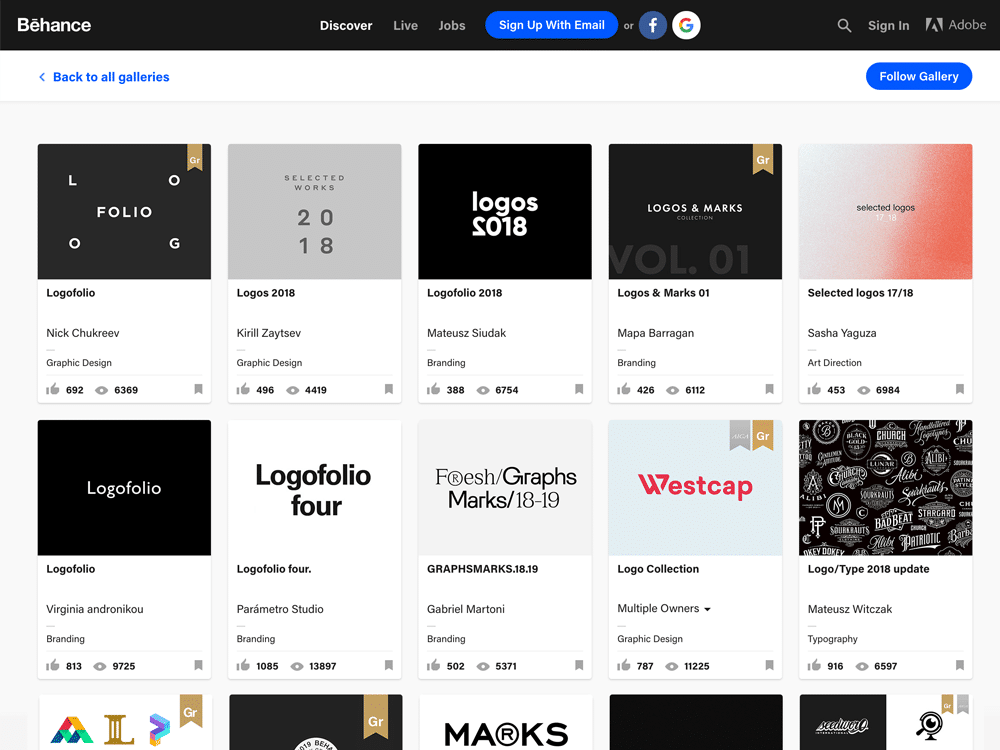Click the views eye icon on Logo/Type 2018 update
This screenshot has width=1000, height=750.
(862, 666)
